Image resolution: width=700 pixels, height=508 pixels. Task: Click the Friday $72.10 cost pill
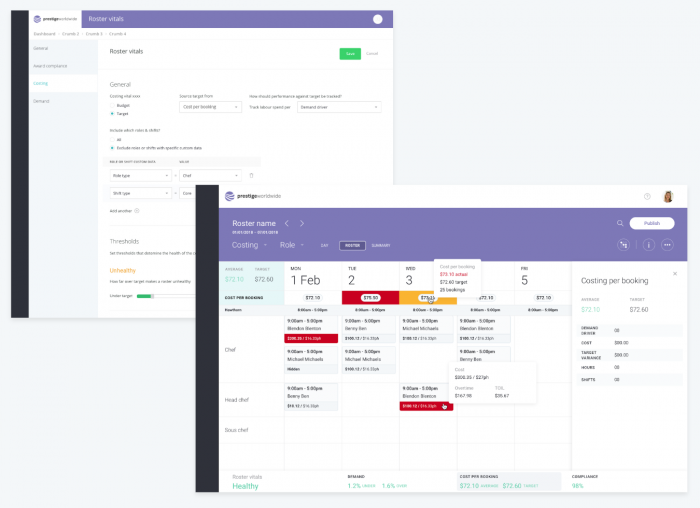click(543, 298)
